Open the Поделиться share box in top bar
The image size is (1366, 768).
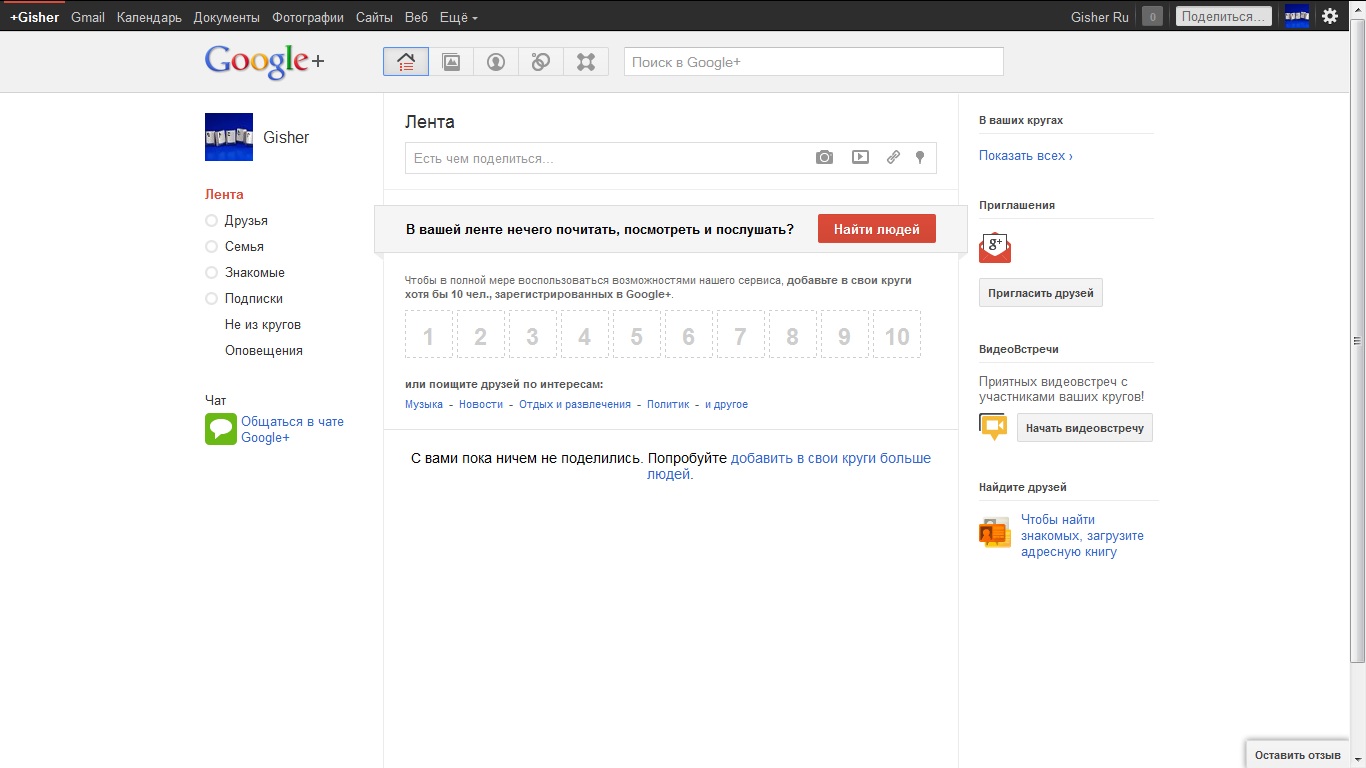pyautogui.click(x=1223, y=17)
